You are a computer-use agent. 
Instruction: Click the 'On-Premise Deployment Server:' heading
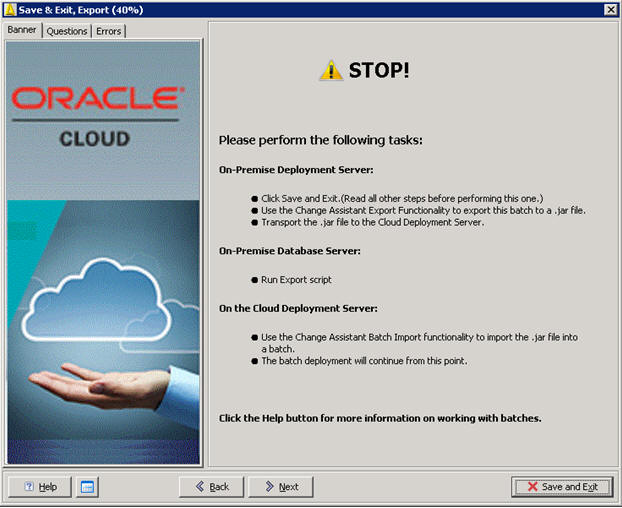point(296,170)
